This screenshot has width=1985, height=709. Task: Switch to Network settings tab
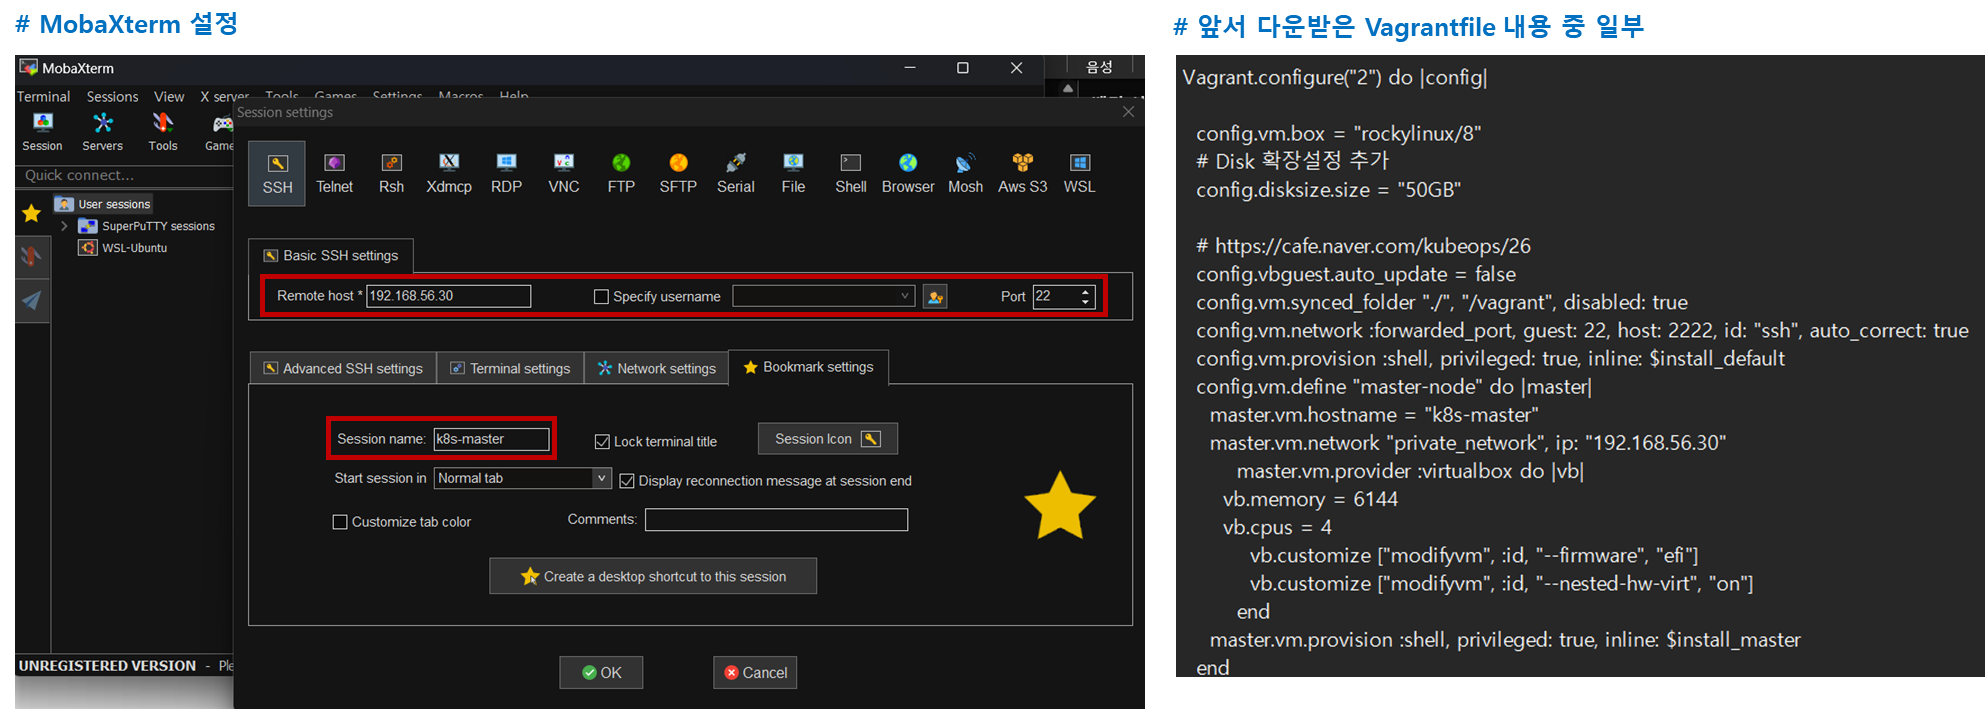pyautogui.click(x=657, y=368)
